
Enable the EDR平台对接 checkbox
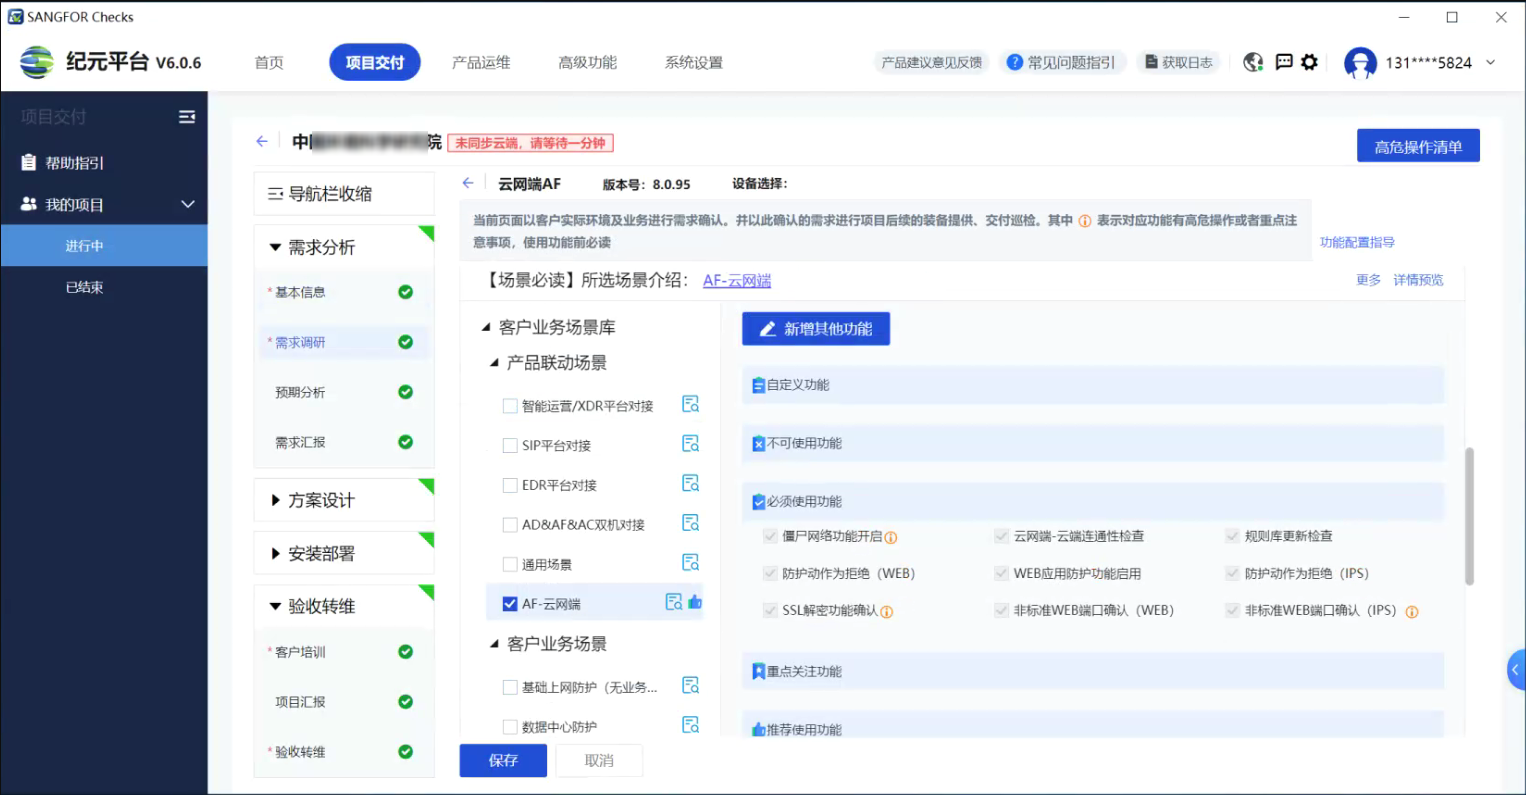tap(510, 485)
